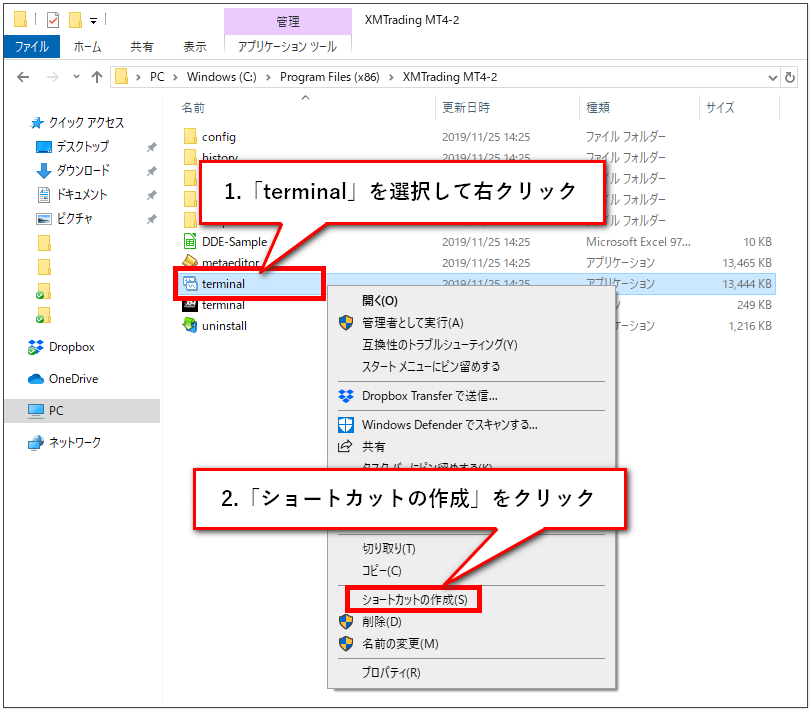Choose スタート メニューにピン留めする
This screenshot has height=712, width=812.
(431, 367)
